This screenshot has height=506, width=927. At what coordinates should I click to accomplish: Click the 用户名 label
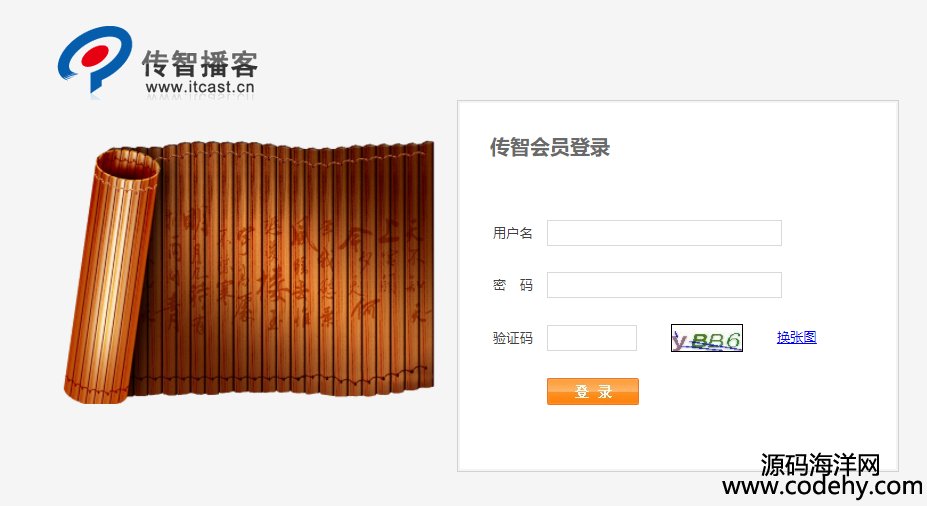[513, 233]
